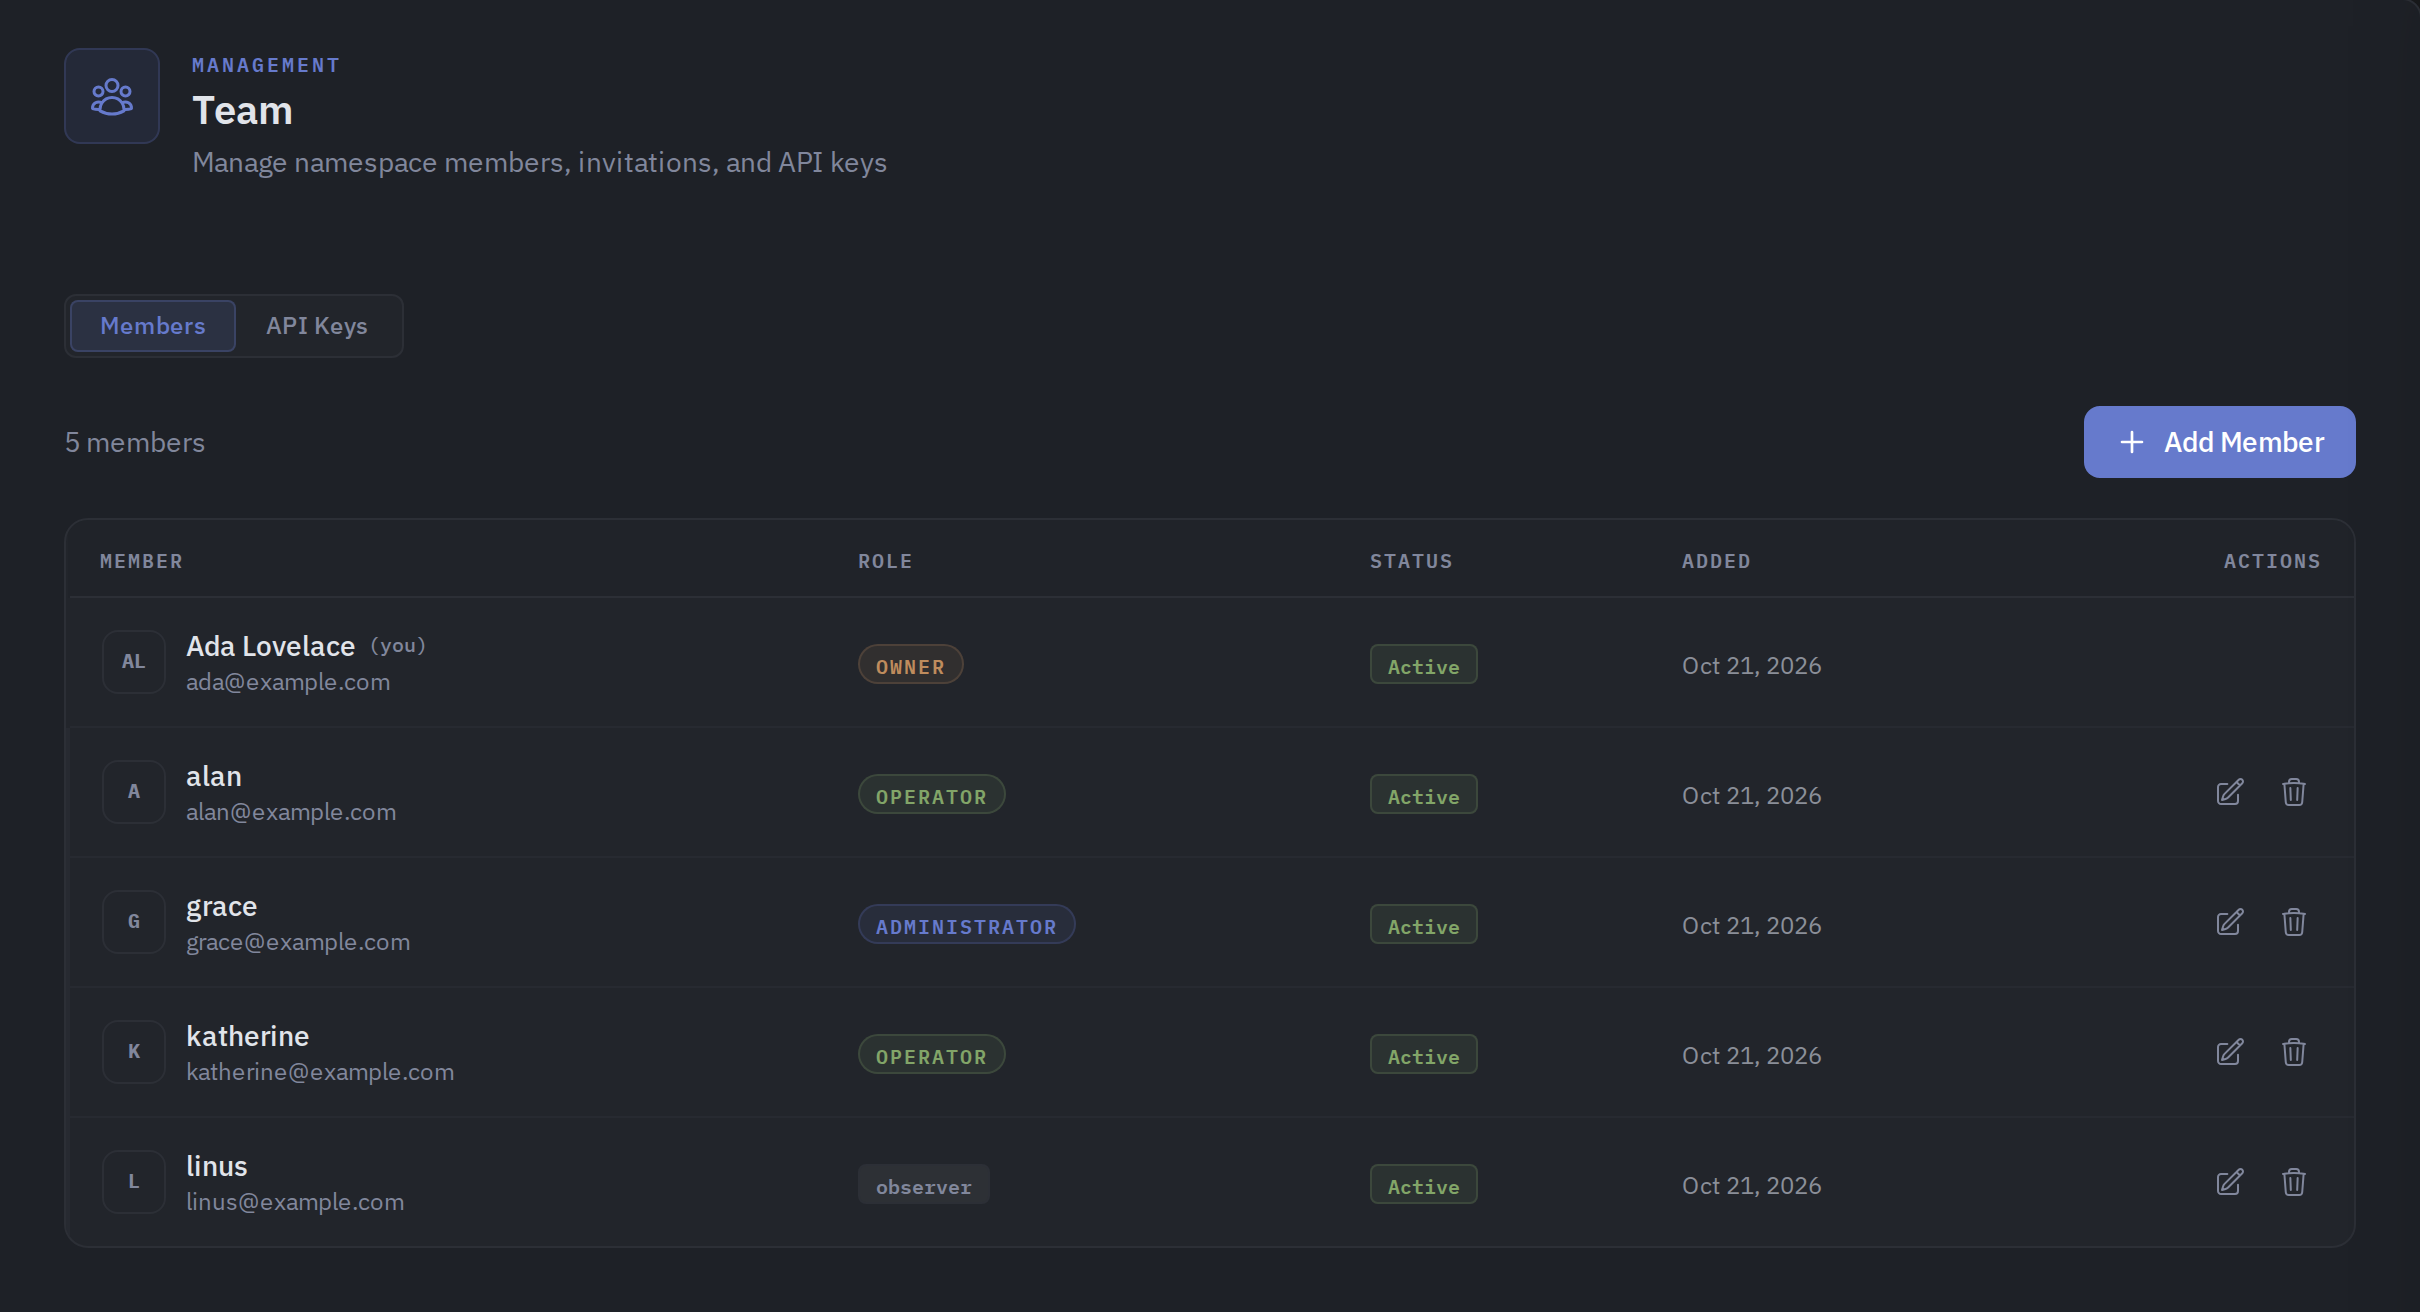Viewport: 2420px width, 1312px height.
Task: Click Active status for Ada Lovelace
Action: [x=1424, y=665]
